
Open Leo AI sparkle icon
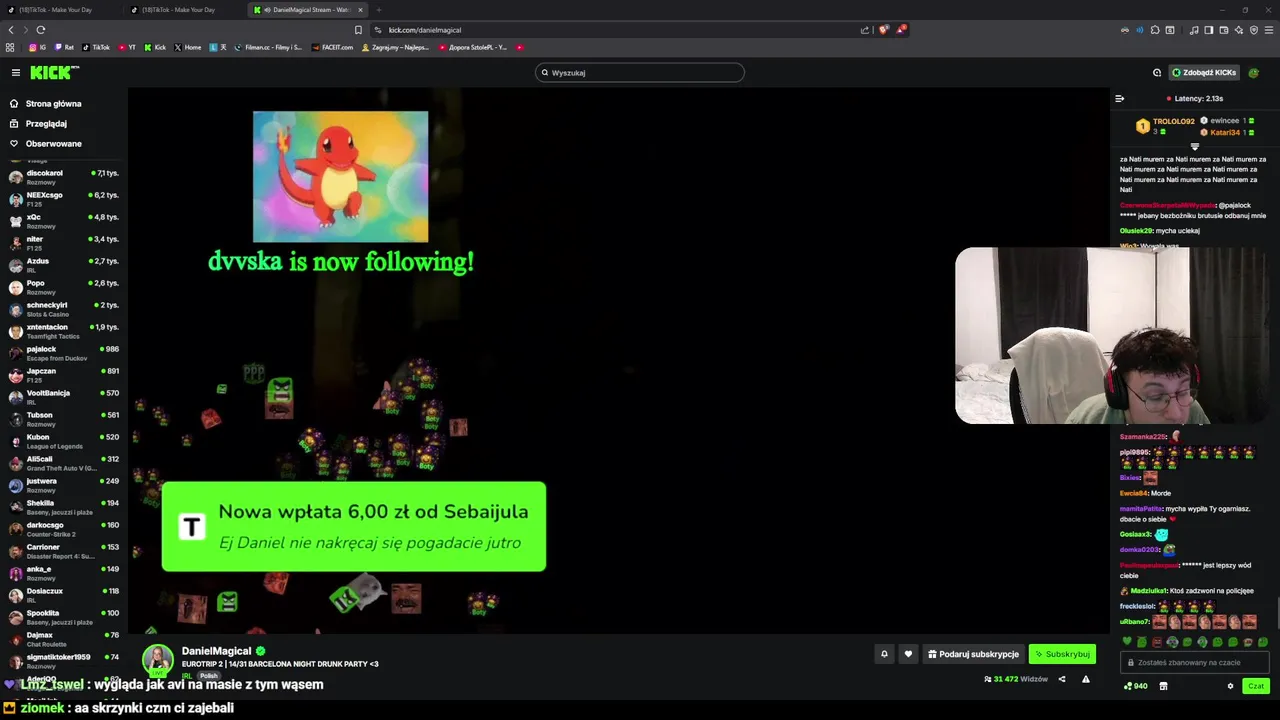click(1239, 30)
